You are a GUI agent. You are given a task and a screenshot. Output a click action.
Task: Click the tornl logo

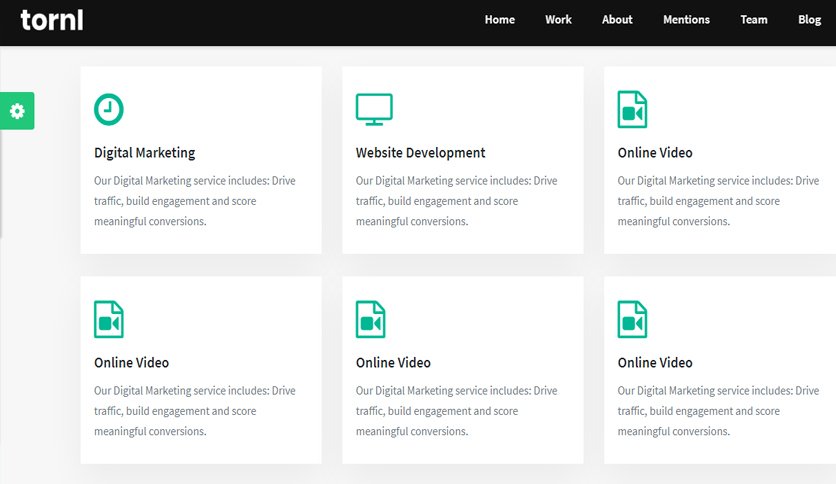pyautogui.click(x=52, y=20)
